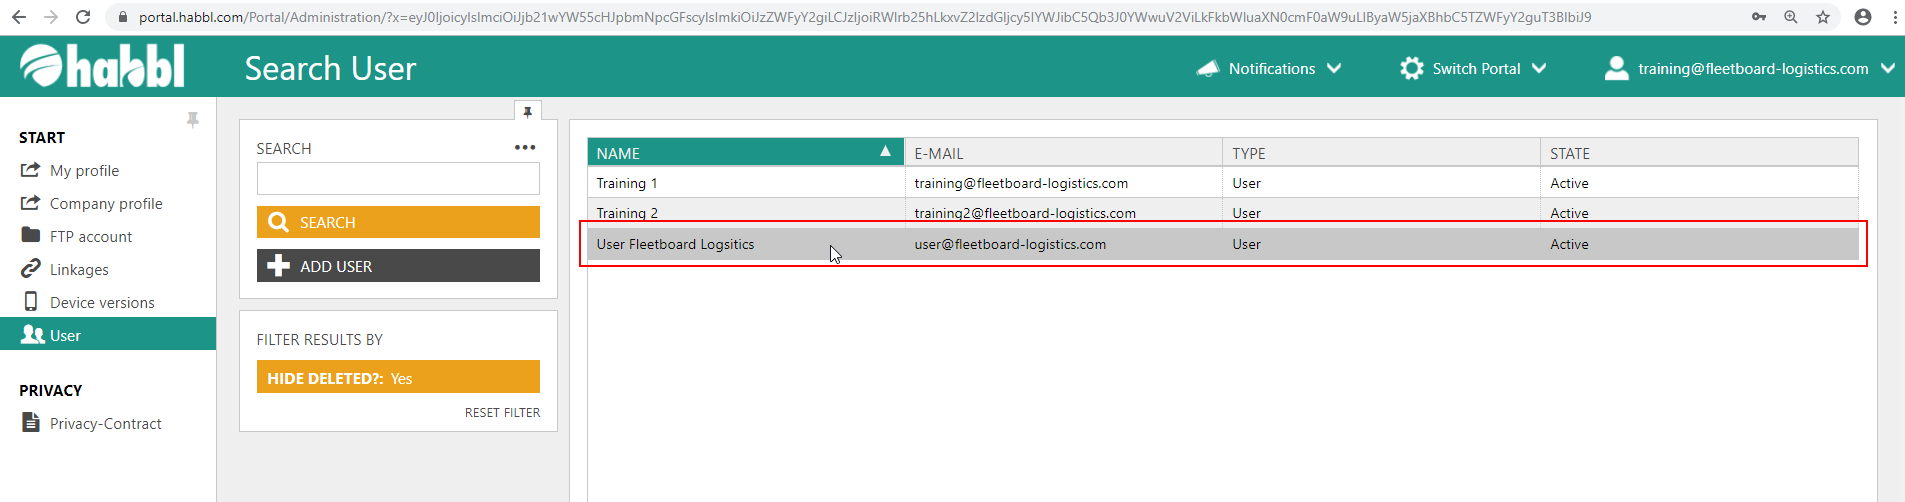The width and height of the screenshot is (1905, 502).
Task: Open the Switch Portal dropdown
Action: pos(1474,68)
